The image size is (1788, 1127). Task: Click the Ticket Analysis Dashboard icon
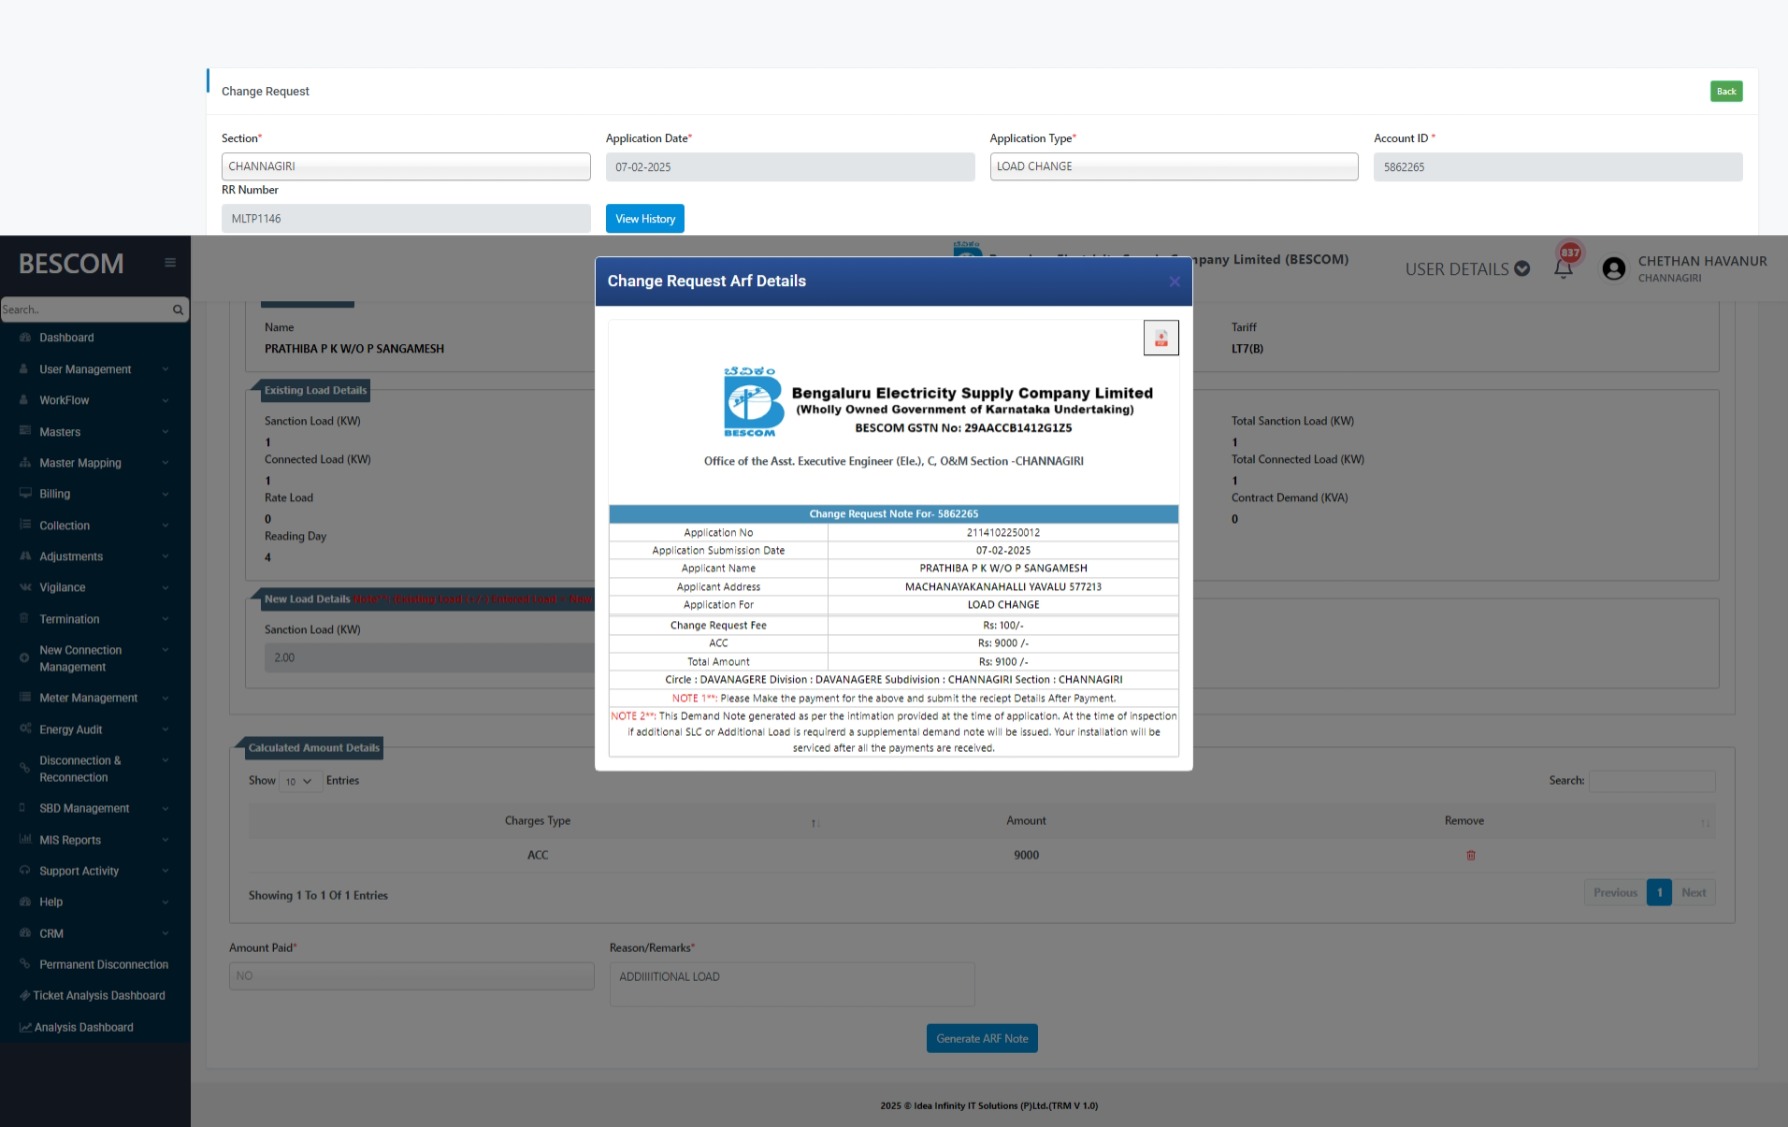[25, 995]
